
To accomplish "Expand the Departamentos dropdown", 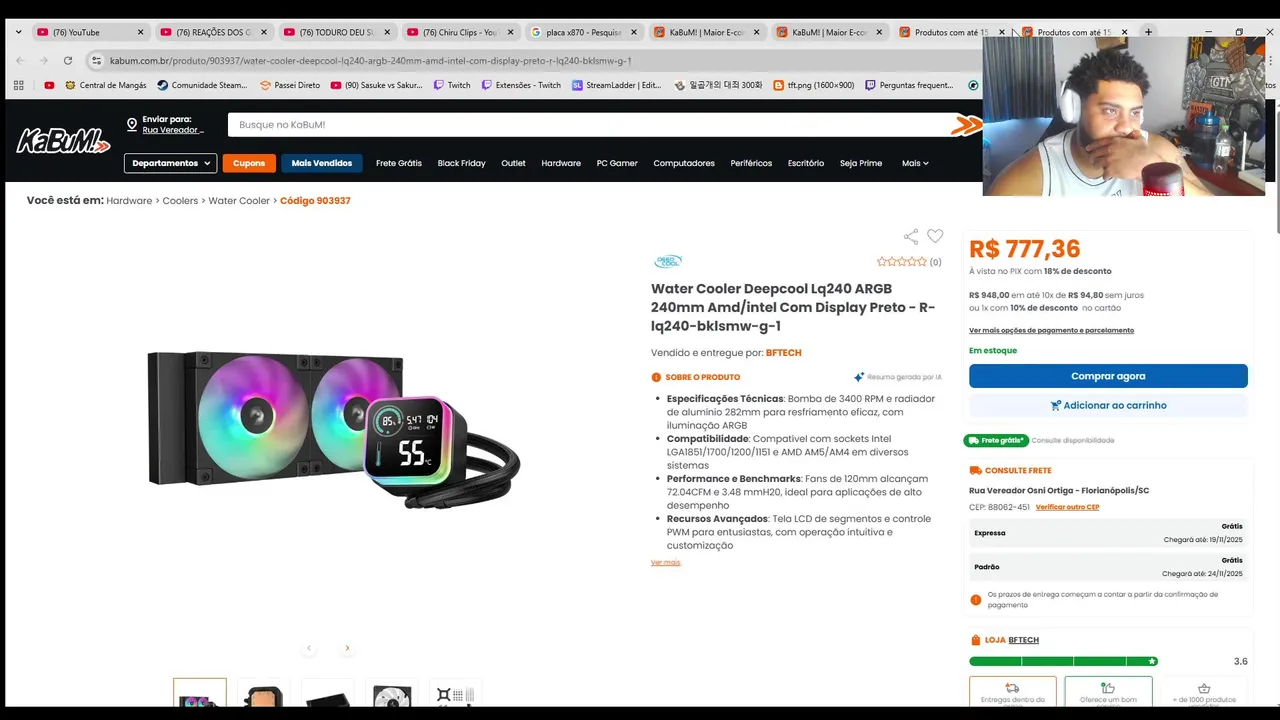I will click(x=170, y=163).
